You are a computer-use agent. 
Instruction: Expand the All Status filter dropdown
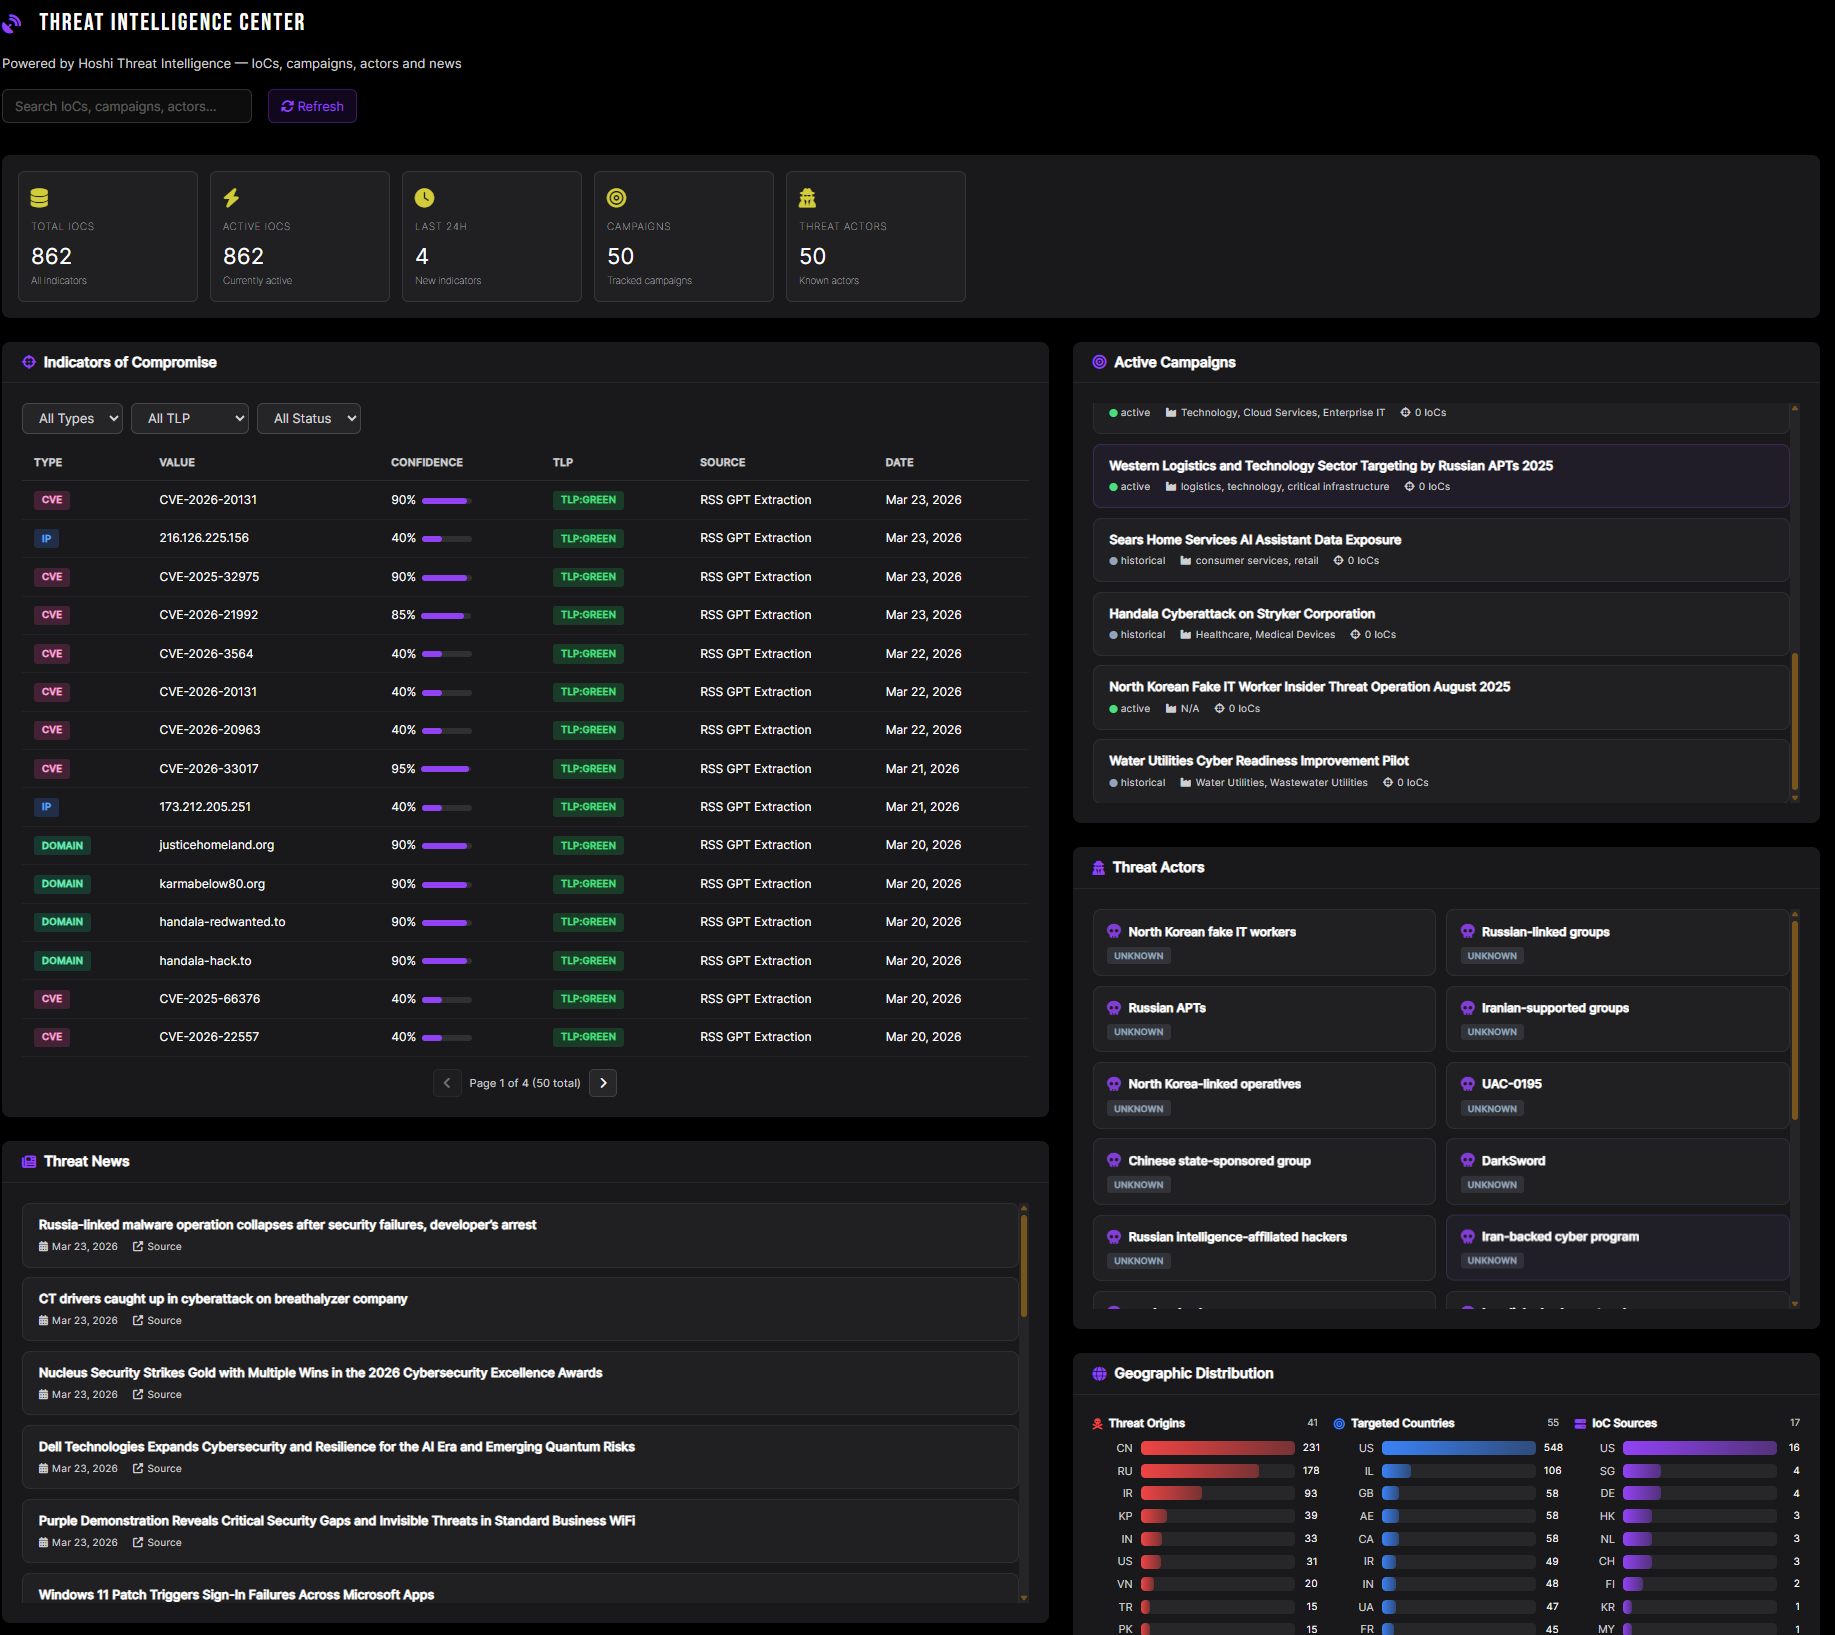[x=308, y=418]
